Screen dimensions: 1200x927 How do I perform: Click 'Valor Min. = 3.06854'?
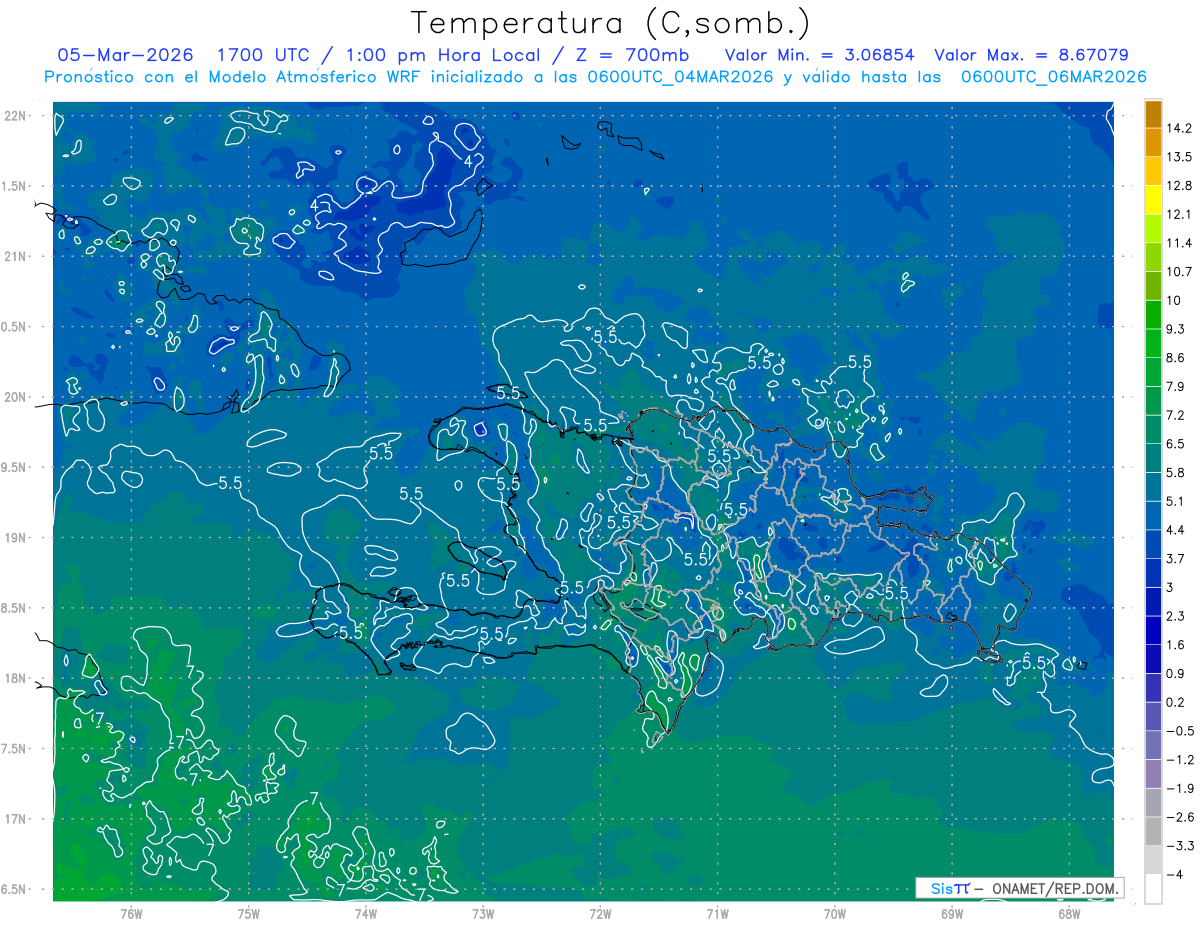click(819, 55)
